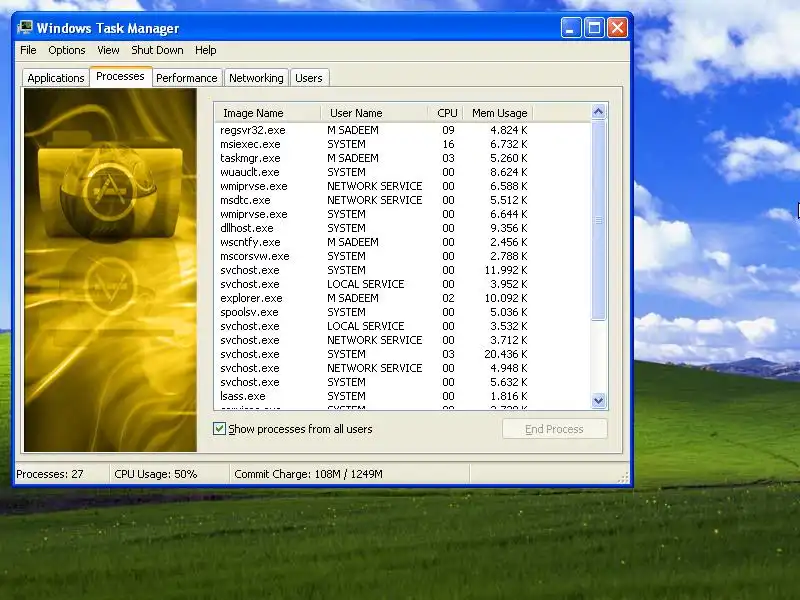Image resolution: width=800 pixels, height=600 pixels.
Task: Click the yellow App Store artwork panel
Action: tap(110, 270)
